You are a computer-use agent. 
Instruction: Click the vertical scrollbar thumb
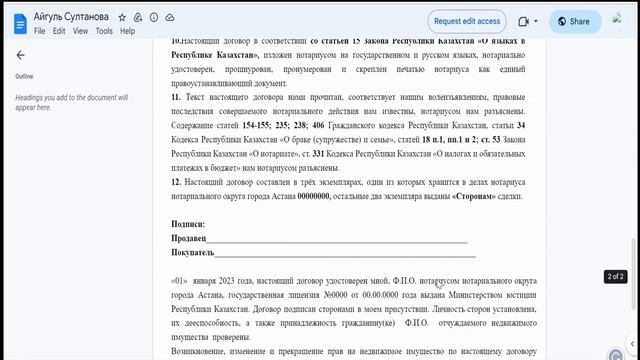[634, 273]
